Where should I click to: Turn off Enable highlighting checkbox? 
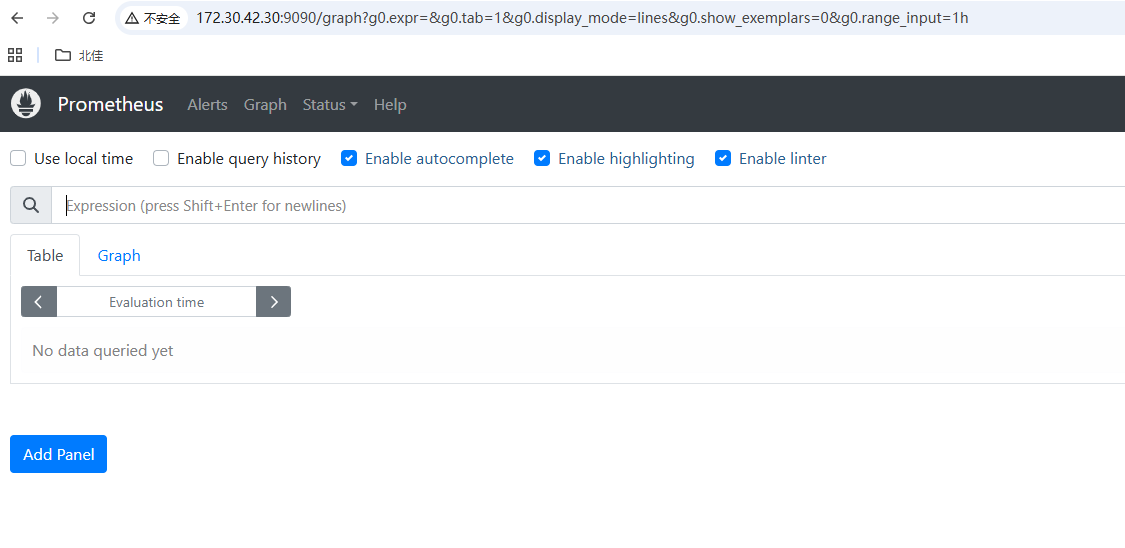click(x=542, y=158)
